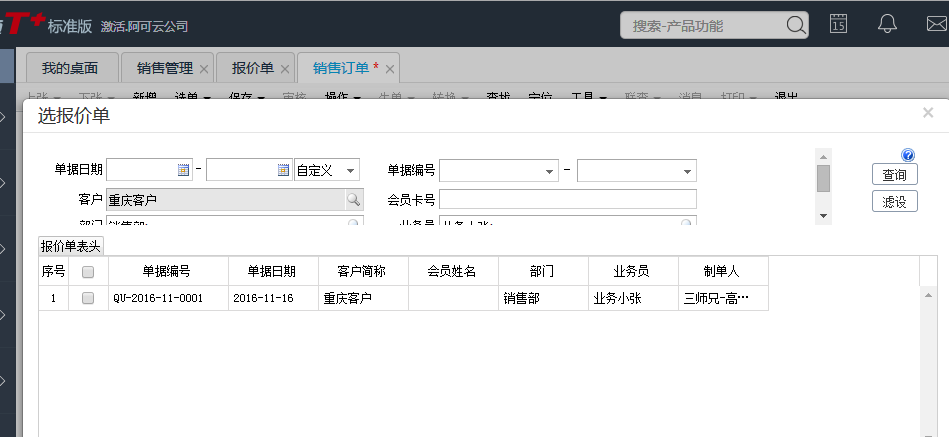The height and width of the screenshot is (437, 949).
Task: Click the filter panel scrollbar thumb
Action: 823,178
